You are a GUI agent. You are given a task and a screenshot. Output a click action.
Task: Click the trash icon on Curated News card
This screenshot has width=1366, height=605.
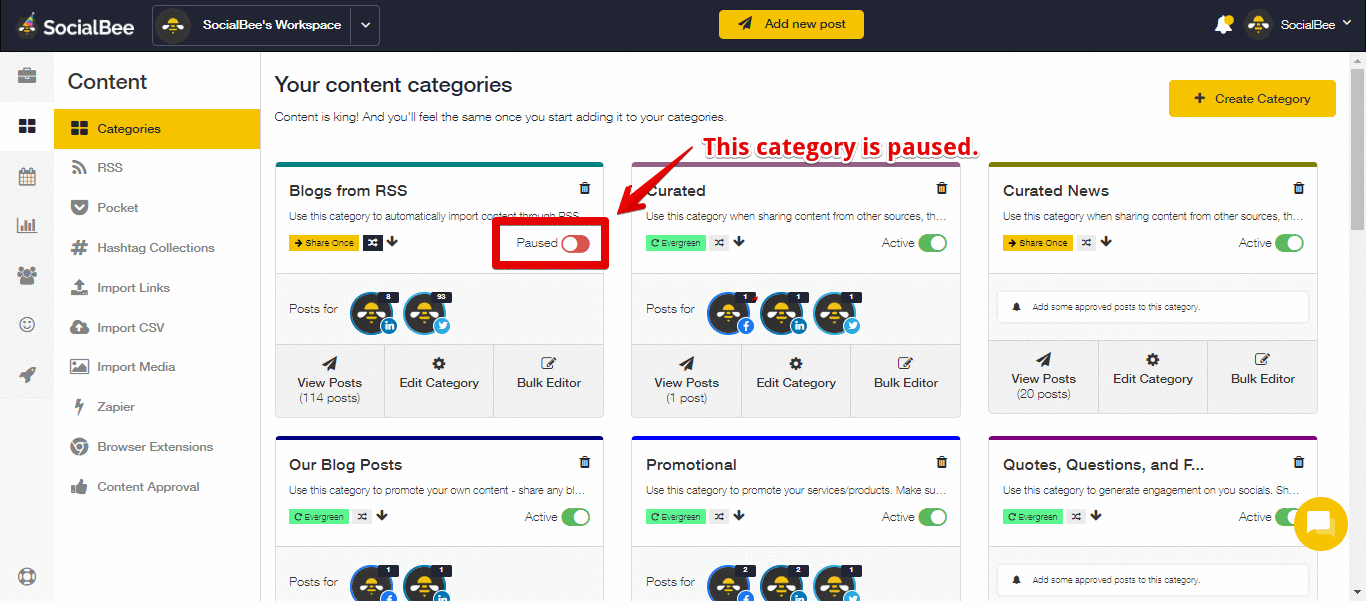point(1299,188)
